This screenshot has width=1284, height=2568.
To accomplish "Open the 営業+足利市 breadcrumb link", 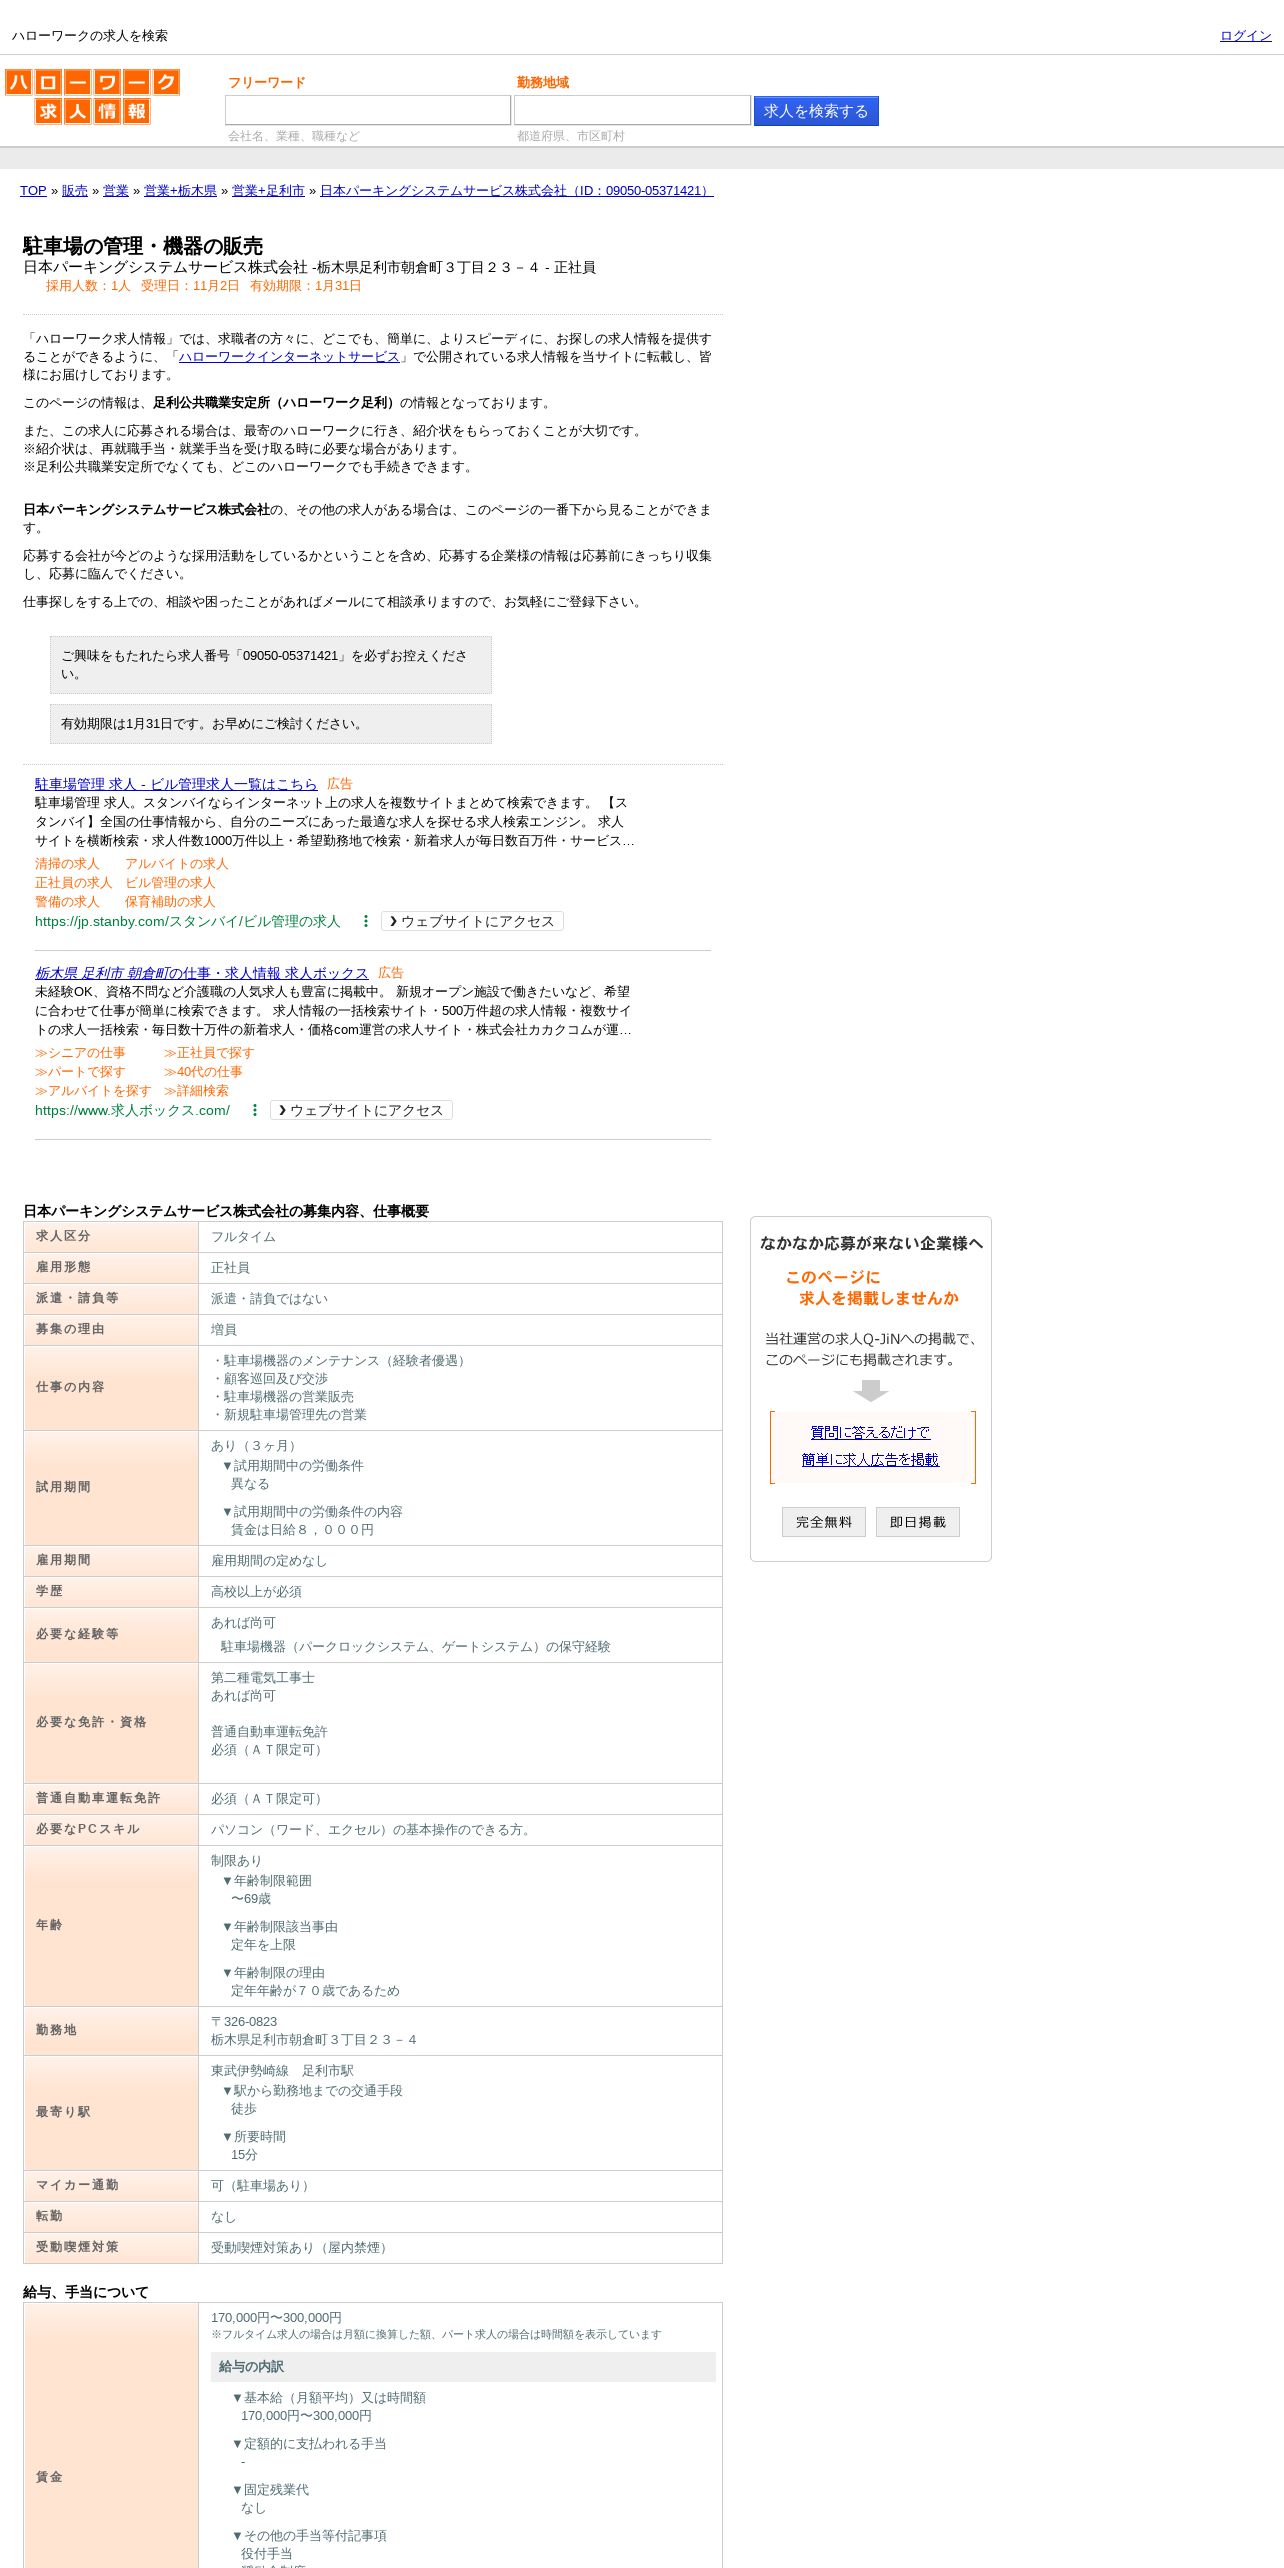I will [x=268, y=191].
